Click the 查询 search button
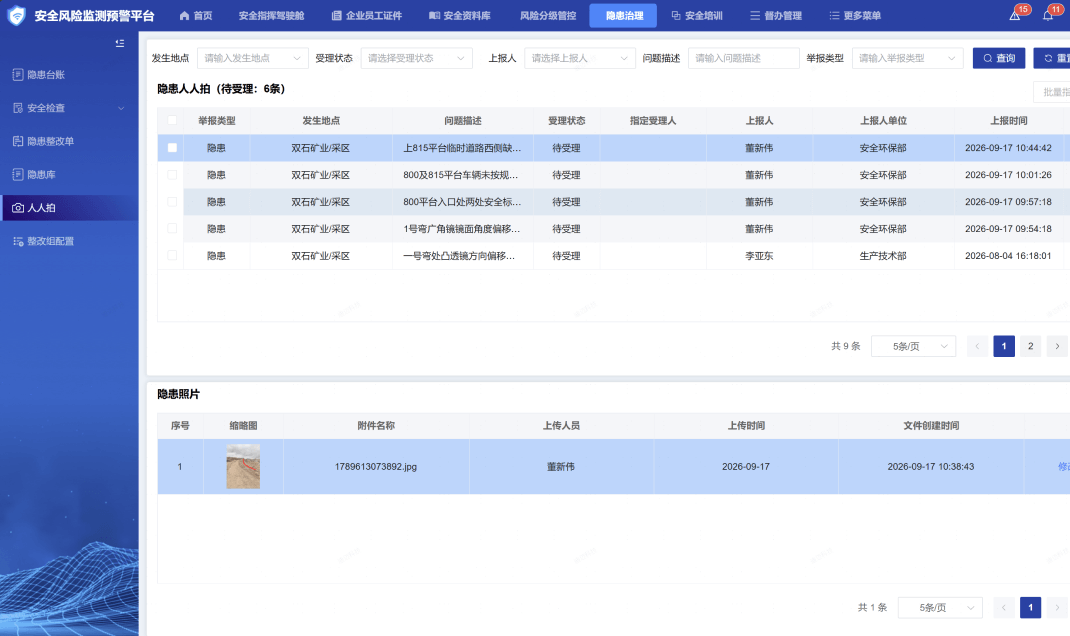 999,58
